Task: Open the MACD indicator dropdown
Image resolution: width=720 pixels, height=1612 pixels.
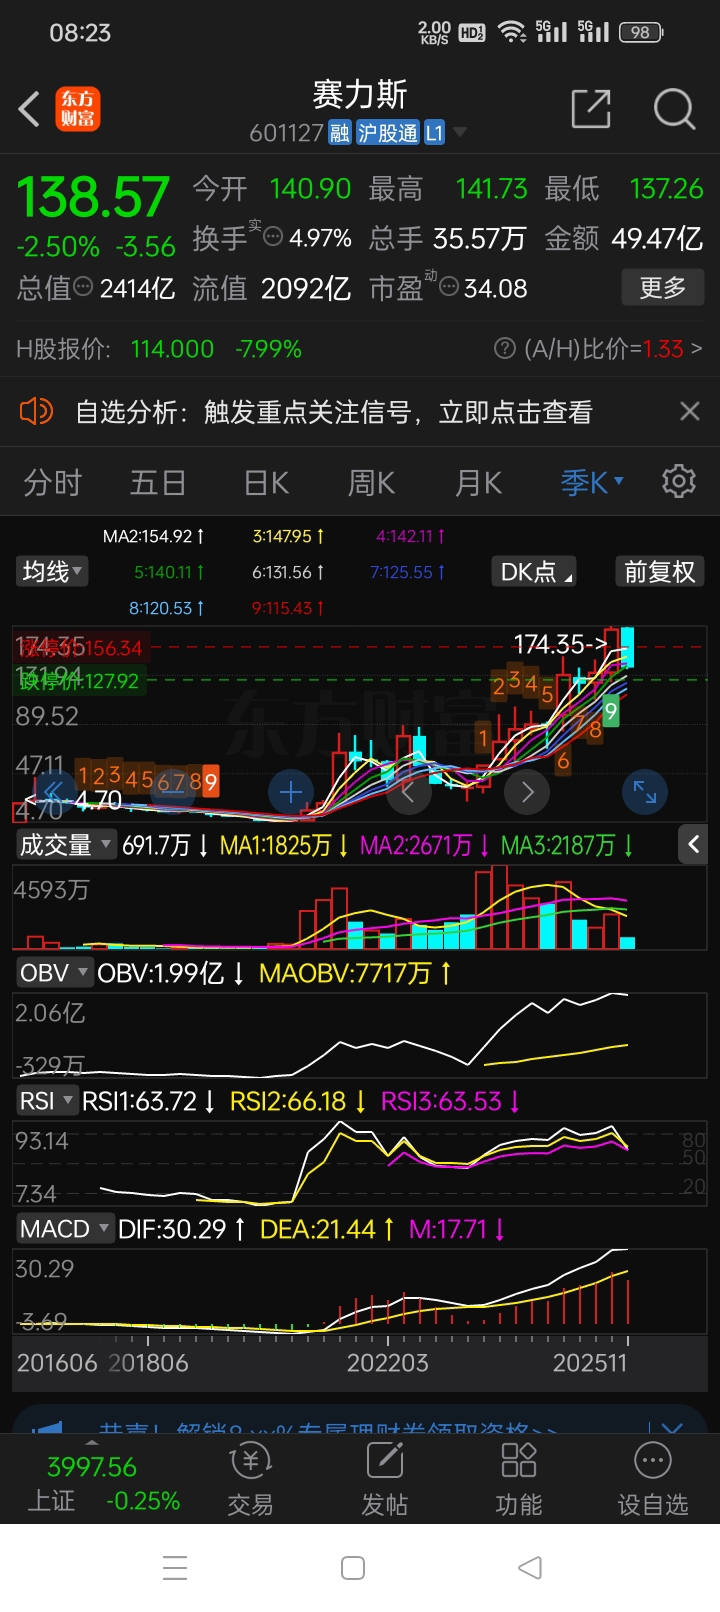Action: tap(64, 1229)
